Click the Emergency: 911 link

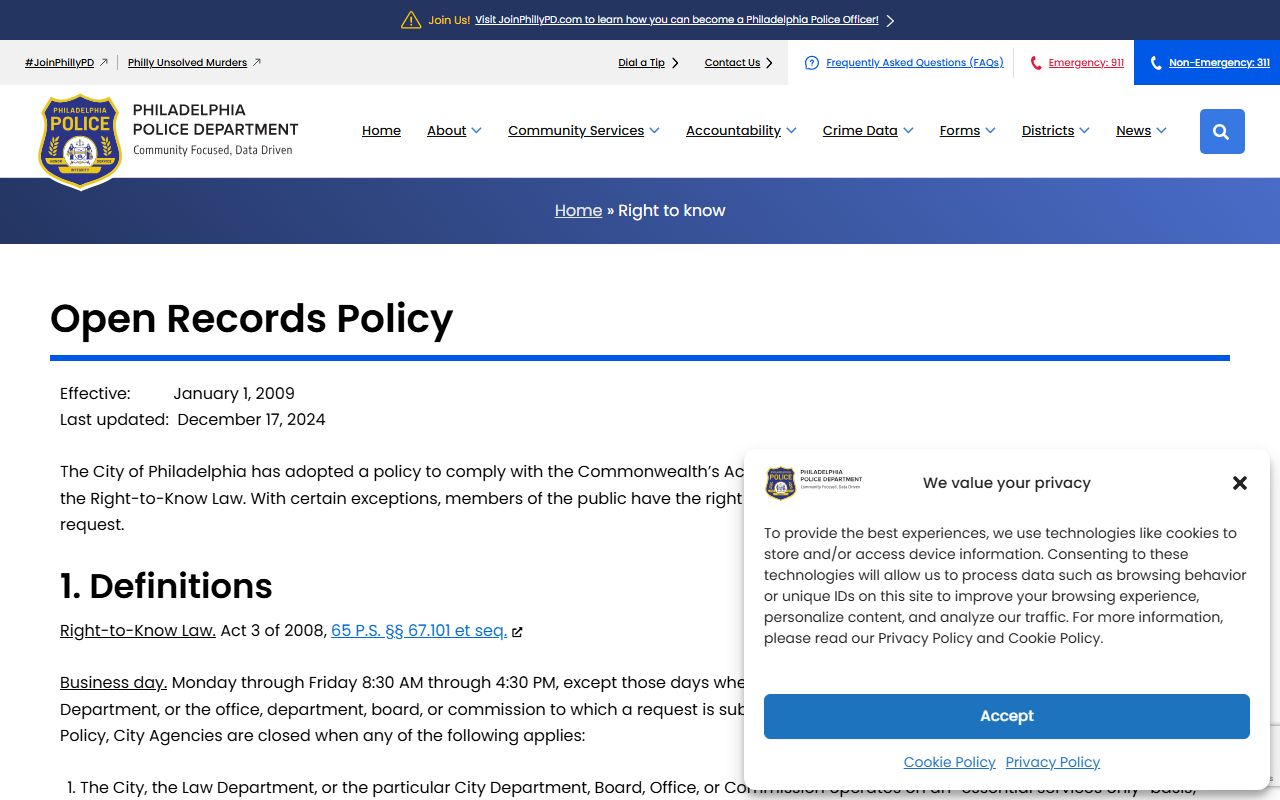click(x=1086, y=63)
